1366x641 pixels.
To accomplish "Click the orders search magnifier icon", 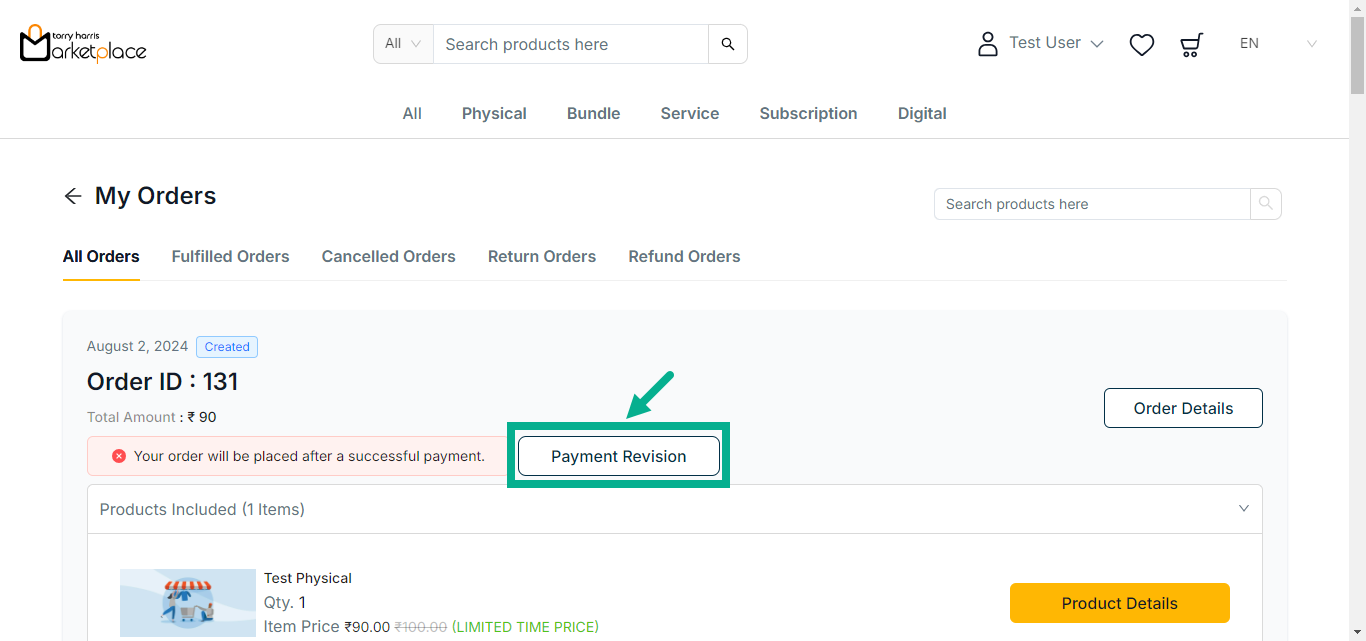I will click(1265, 204).
